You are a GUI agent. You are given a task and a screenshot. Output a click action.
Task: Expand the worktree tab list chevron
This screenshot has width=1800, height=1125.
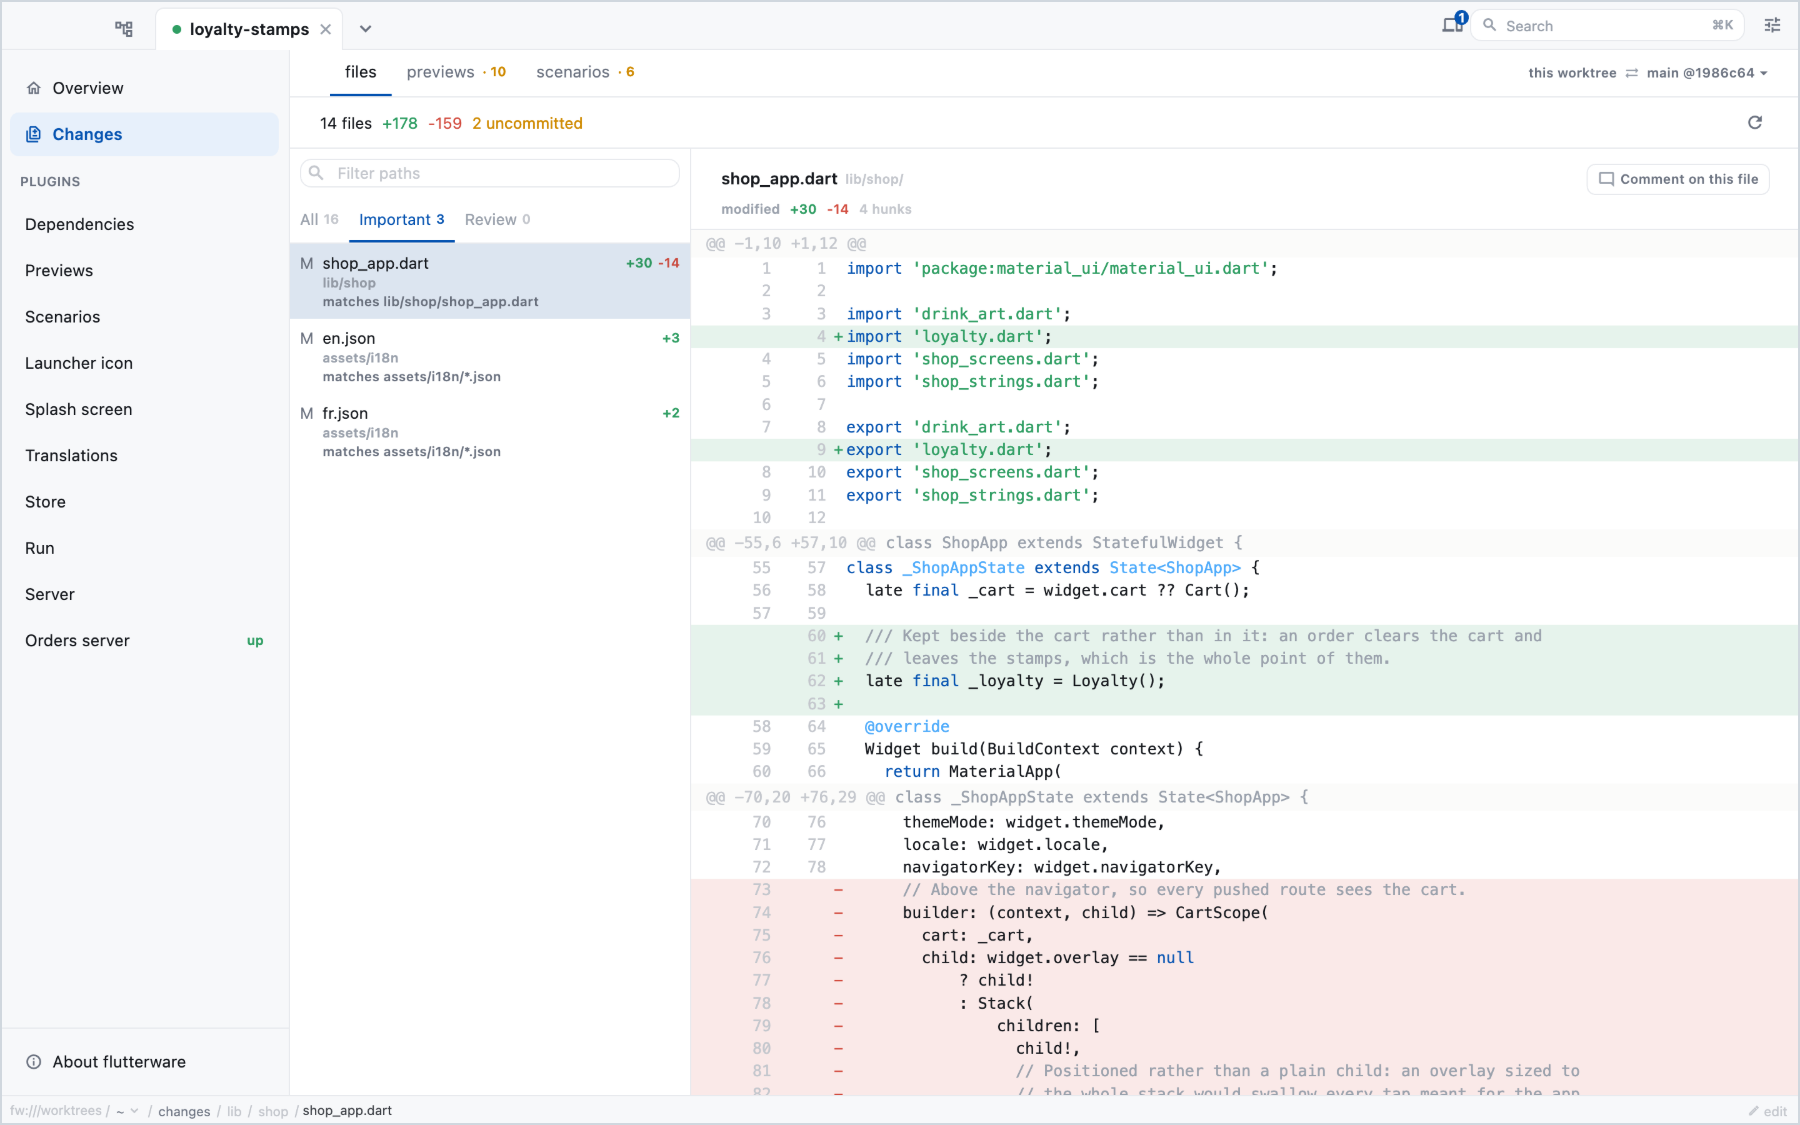[x=366, y=29]
